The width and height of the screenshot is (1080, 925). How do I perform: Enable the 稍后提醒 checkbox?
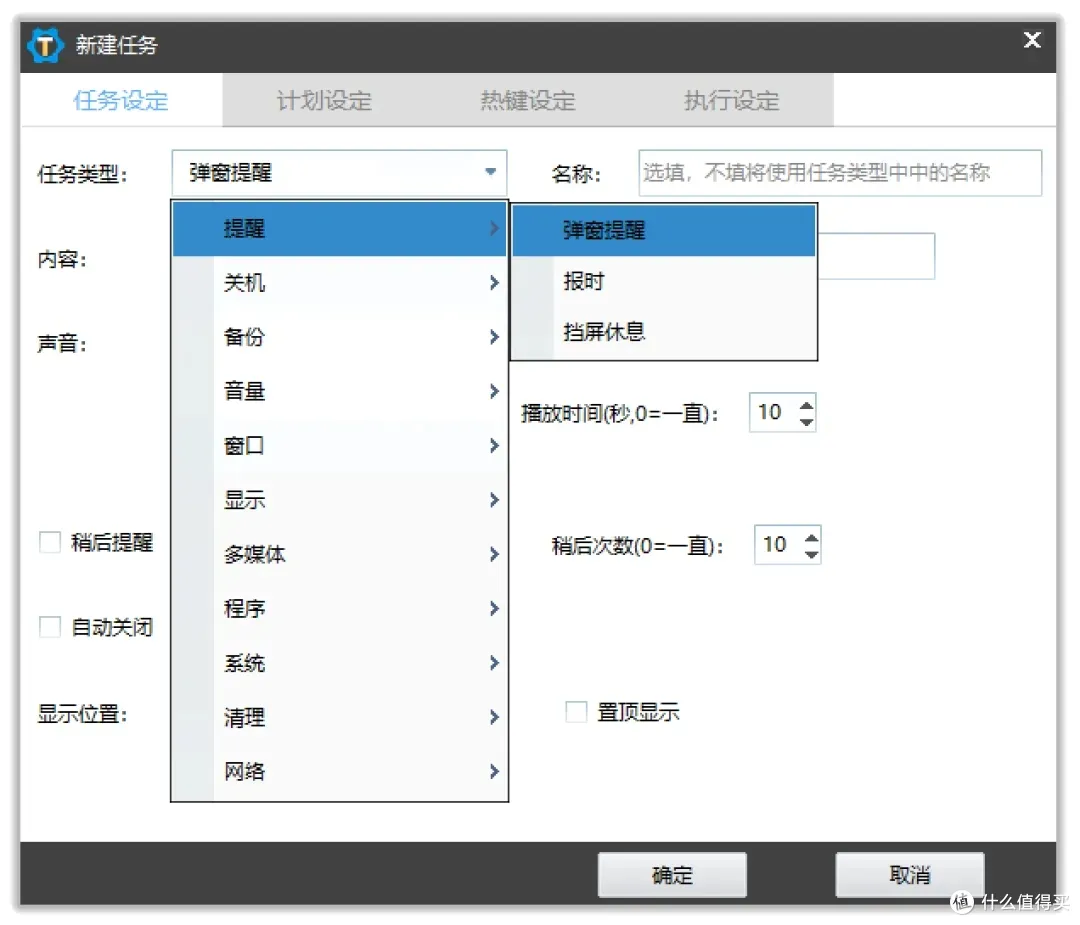click(49, 541)
